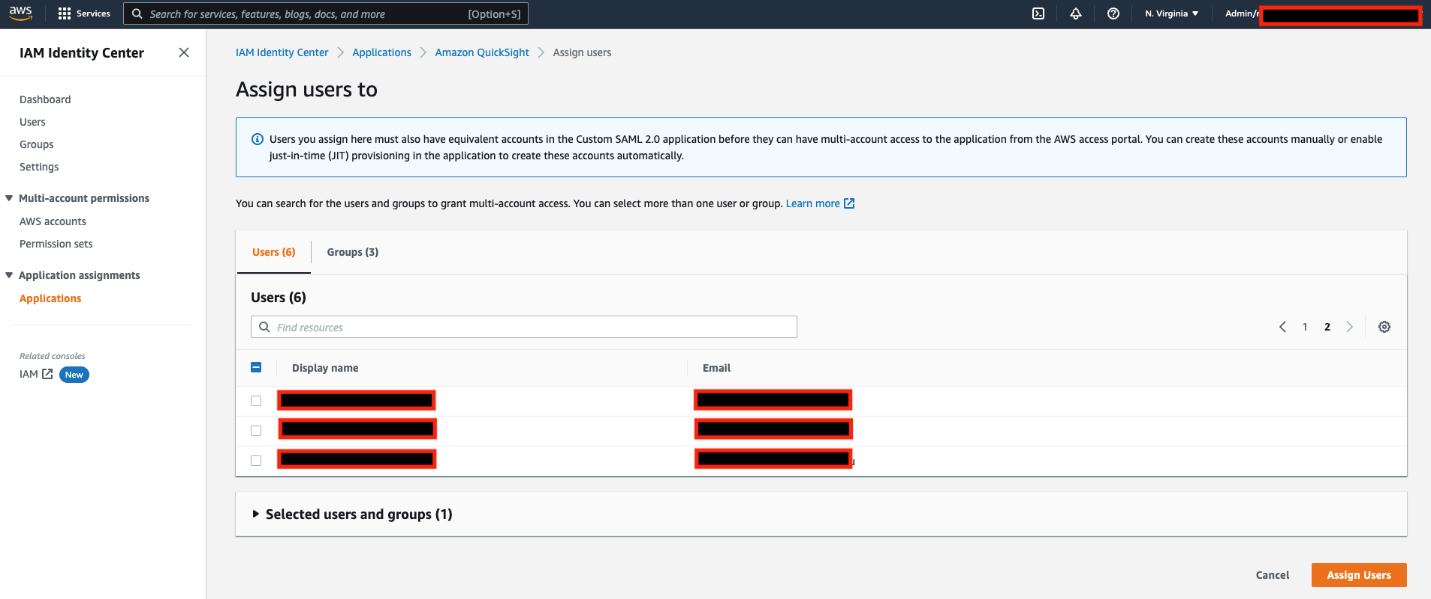Open Applications in the sidebar
Image resolution: width=1431 pixels, height=599 pixels.
click(50, 298)
